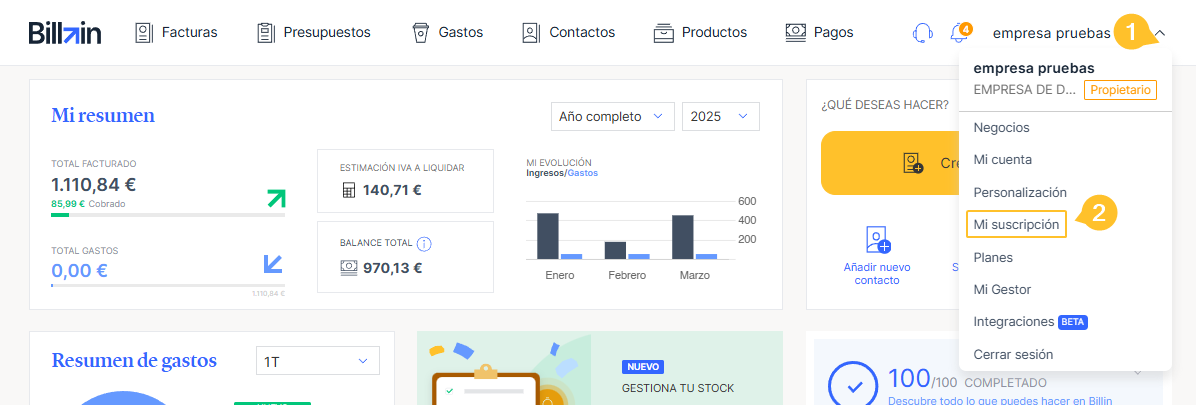
Task: Click the blue down-left arrow icon
Action: (x=273, y=264)
